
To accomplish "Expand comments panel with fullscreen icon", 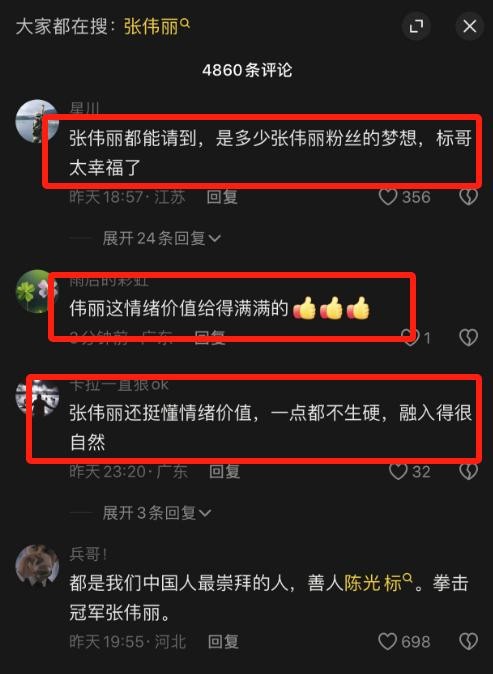I will tap(416, 26).
